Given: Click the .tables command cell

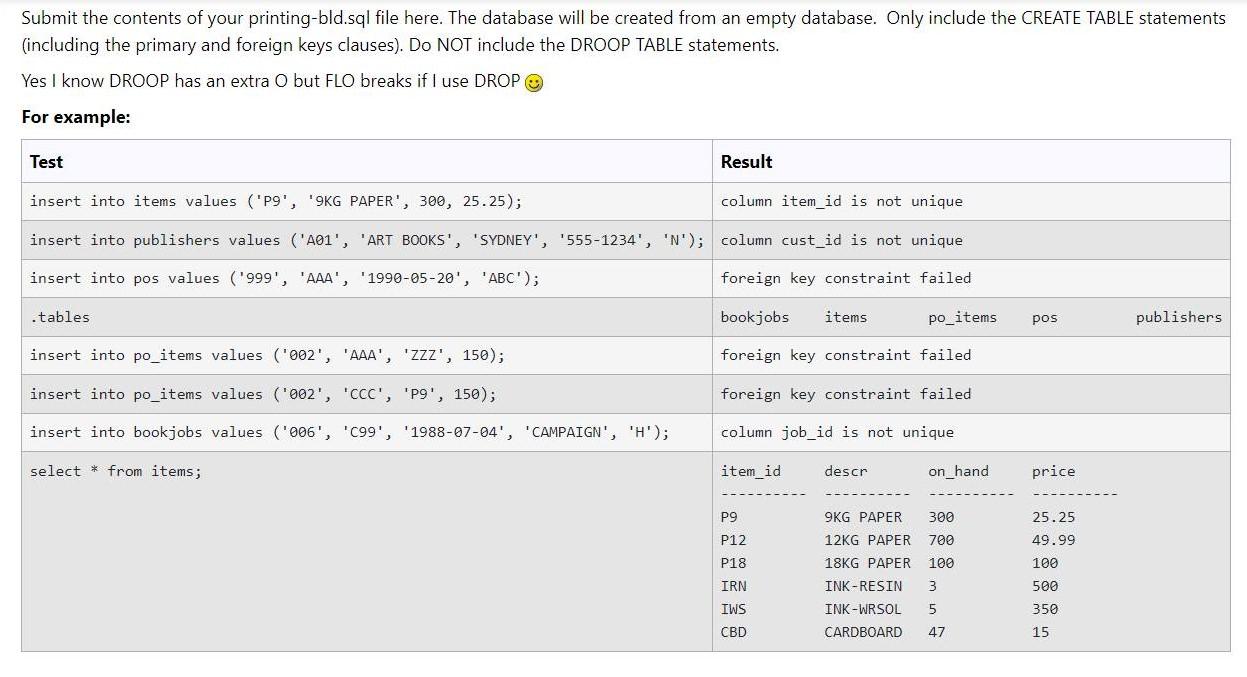Looking at the screenshot, I should coord(61,317).
